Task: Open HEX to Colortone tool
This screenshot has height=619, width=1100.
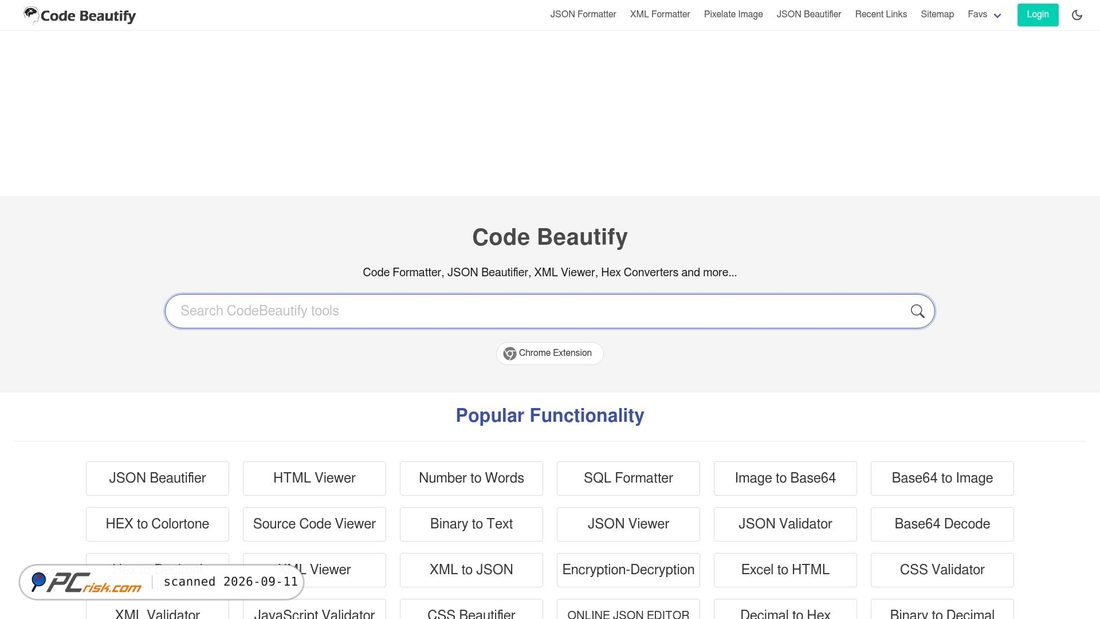Action: tap(157, 524)
